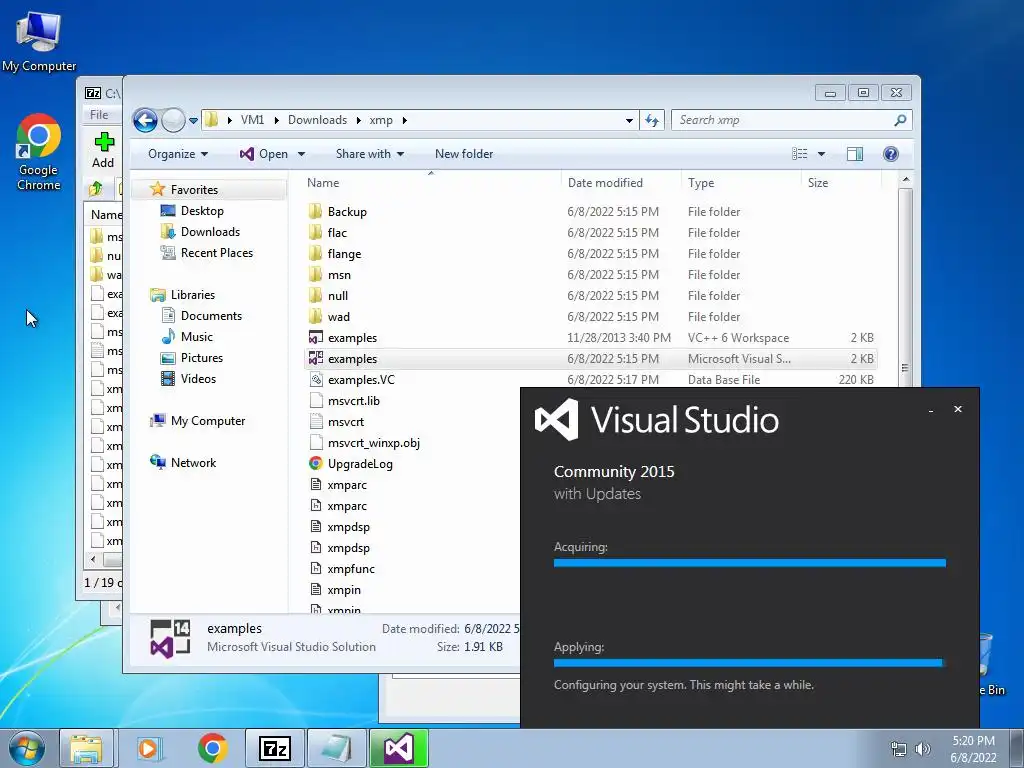This screenshot has height=768, width=1024.
Task: Click the refresh button next to address bar
Action: pos(652,120)
